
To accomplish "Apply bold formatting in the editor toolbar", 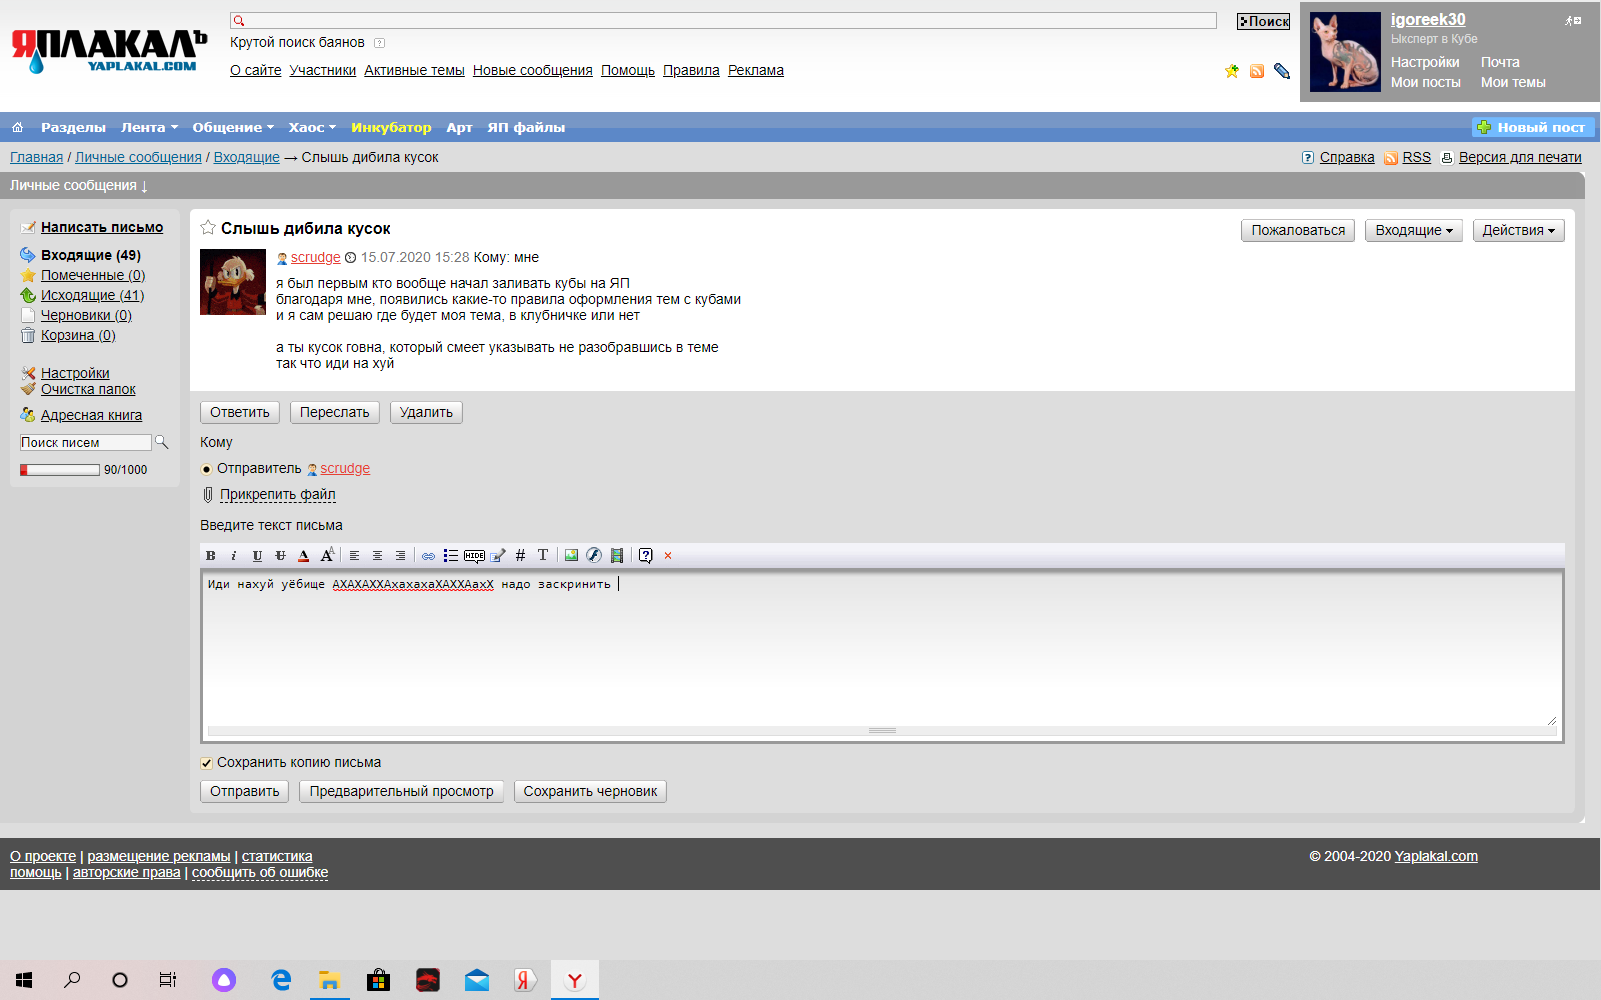I will tap(210, 556).
